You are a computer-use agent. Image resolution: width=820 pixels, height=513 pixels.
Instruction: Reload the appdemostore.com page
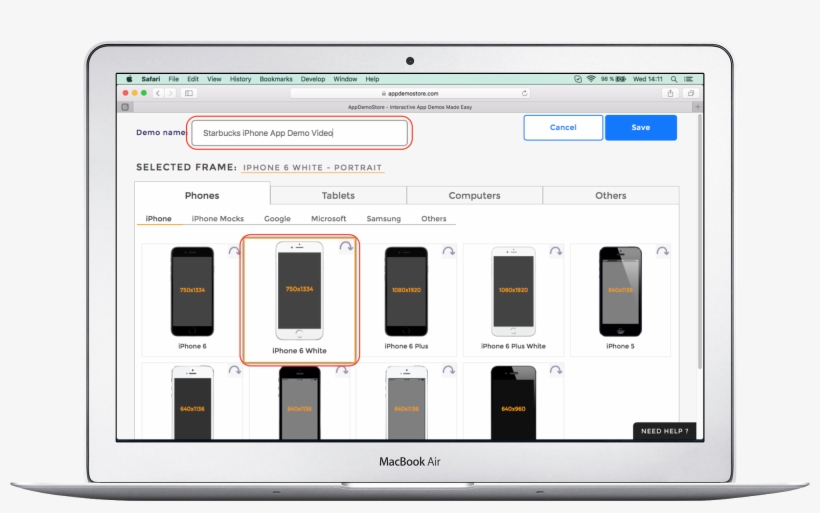[x=525, y=93]
